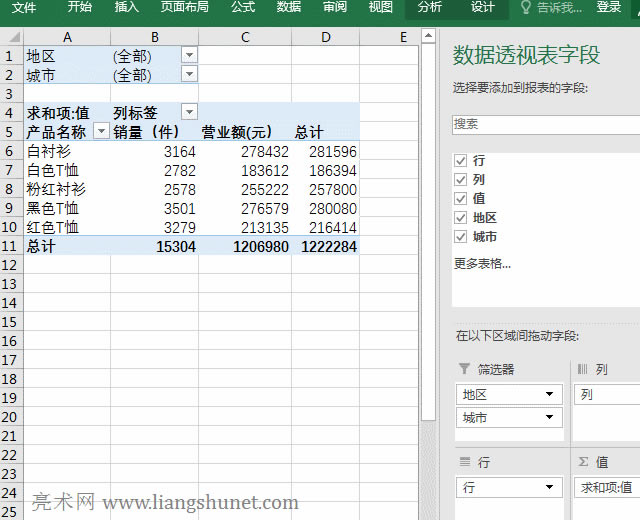Image resolution: width=640 pixels, height=520 pixels.
Task: Expand the 地区 item in the filters area
Action: pos(550,394)
